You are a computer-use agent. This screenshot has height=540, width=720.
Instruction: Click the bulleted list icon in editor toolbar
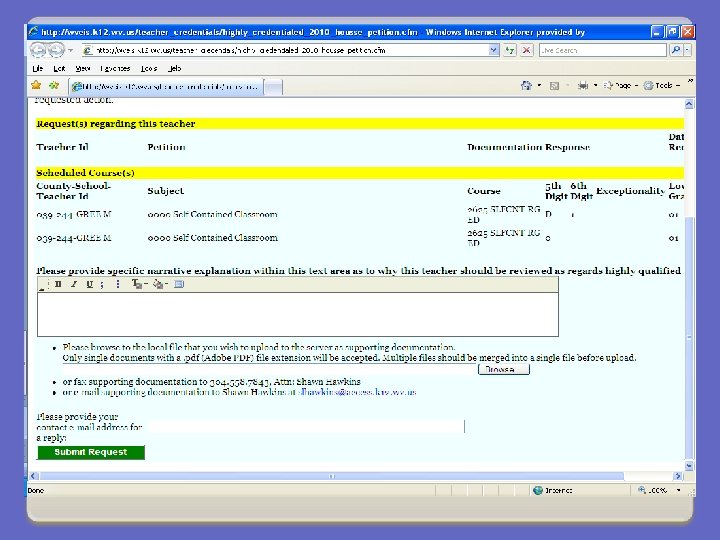pyautogui.click(x=118, y=284)
